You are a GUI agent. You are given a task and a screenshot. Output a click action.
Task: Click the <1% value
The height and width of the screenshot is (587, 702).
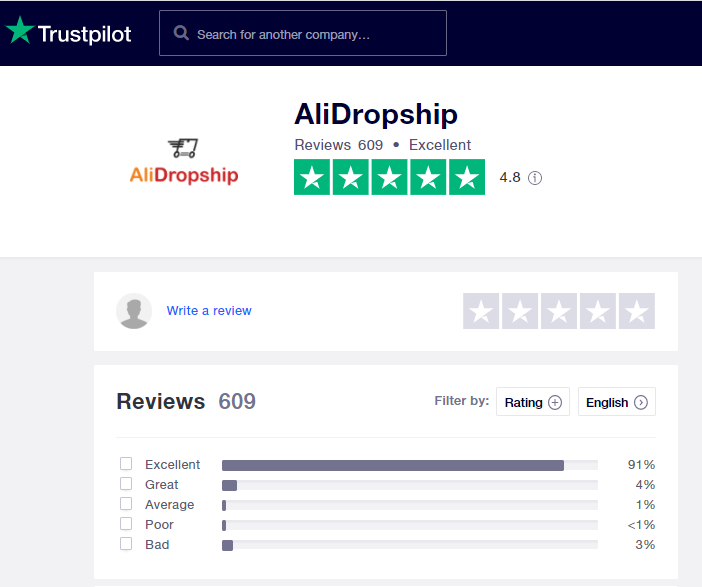tap(641, 525)
